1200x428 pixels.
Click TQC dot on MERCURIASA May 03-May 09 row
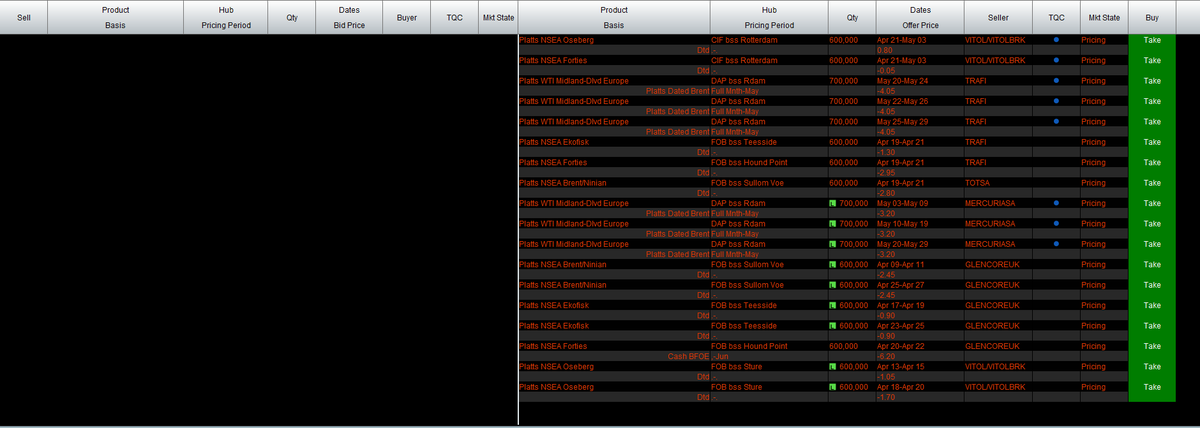pyautogui.click(x=1056, y=203)
